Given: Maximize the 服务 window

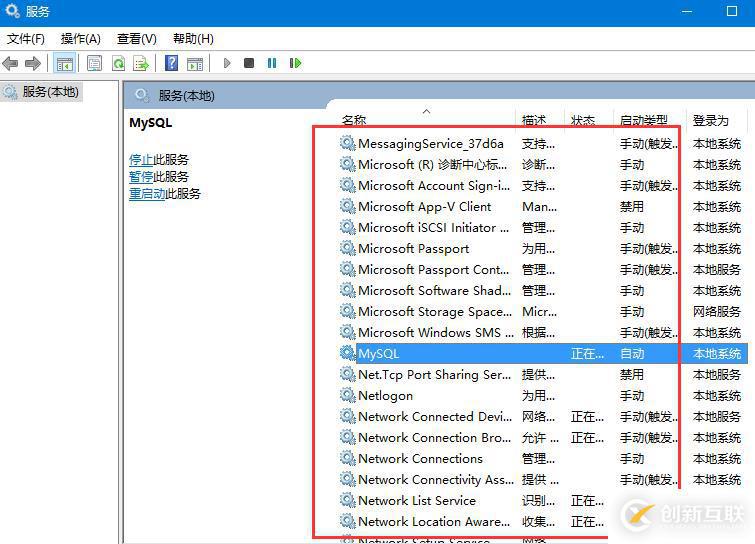Looking at the screenshot, I should [732, 11].
